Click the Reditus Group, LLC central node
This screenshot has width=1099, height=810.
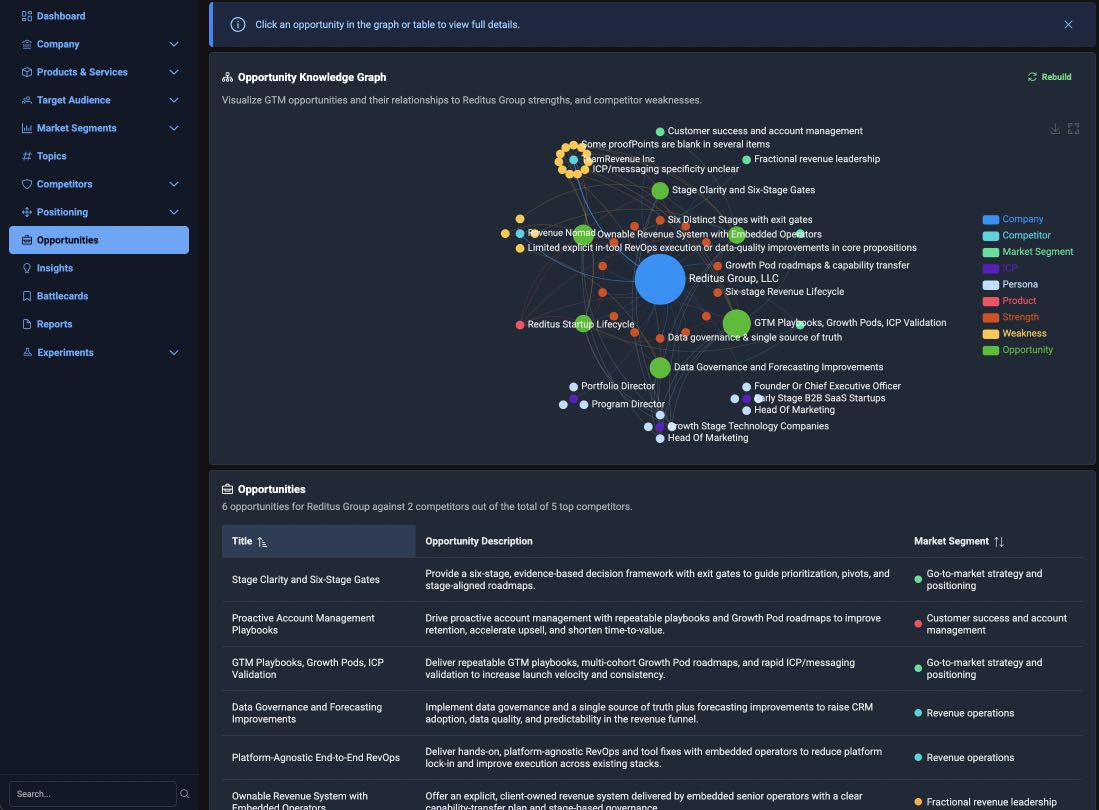pos(660,279)
